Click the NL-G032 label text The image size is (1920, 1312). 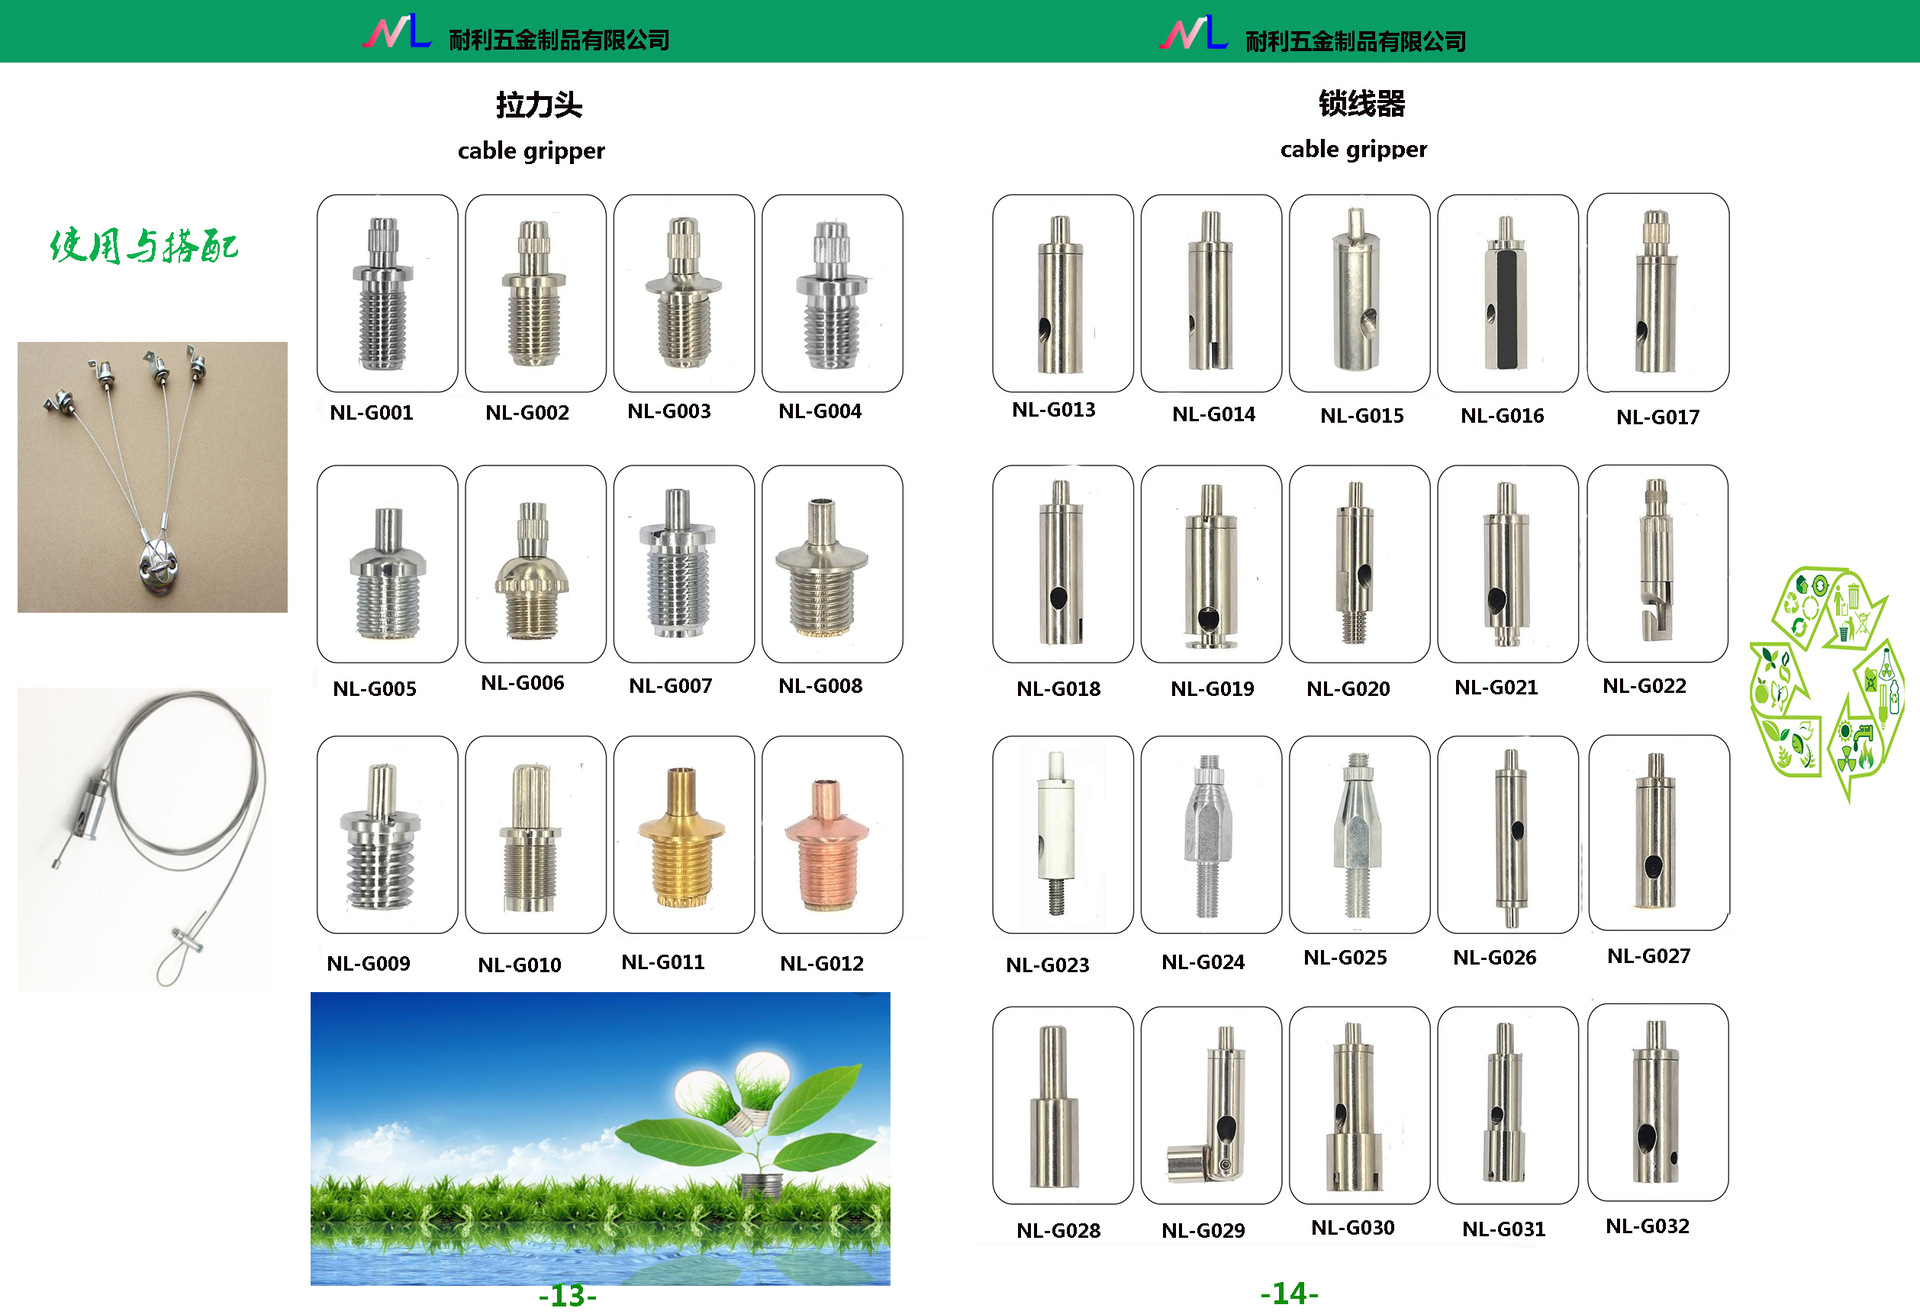[1647, 1226]
